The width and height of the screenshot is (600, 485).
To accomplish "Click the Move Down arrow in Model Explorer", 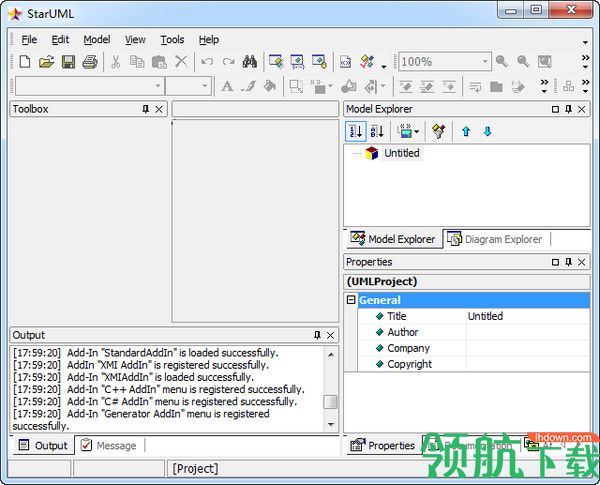I will tap(487, 131).
